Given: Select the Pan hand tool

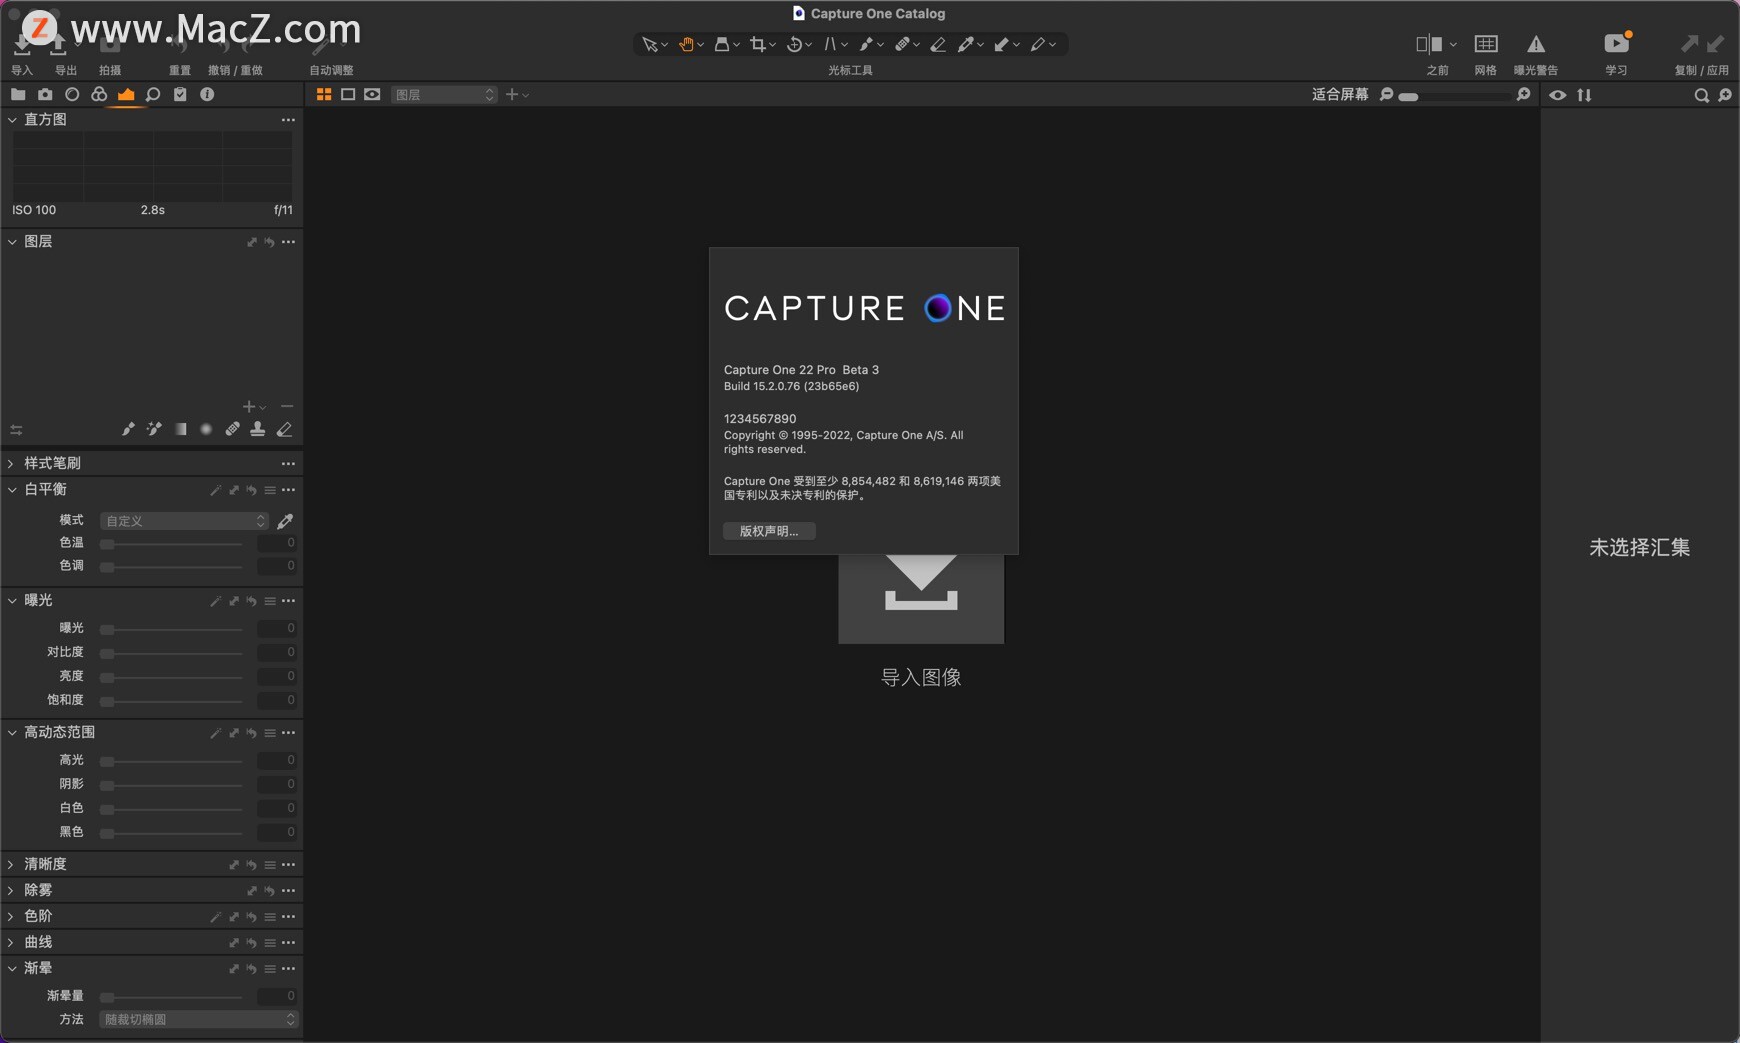Looking at the screenshot, I should [x=686, y=44].
